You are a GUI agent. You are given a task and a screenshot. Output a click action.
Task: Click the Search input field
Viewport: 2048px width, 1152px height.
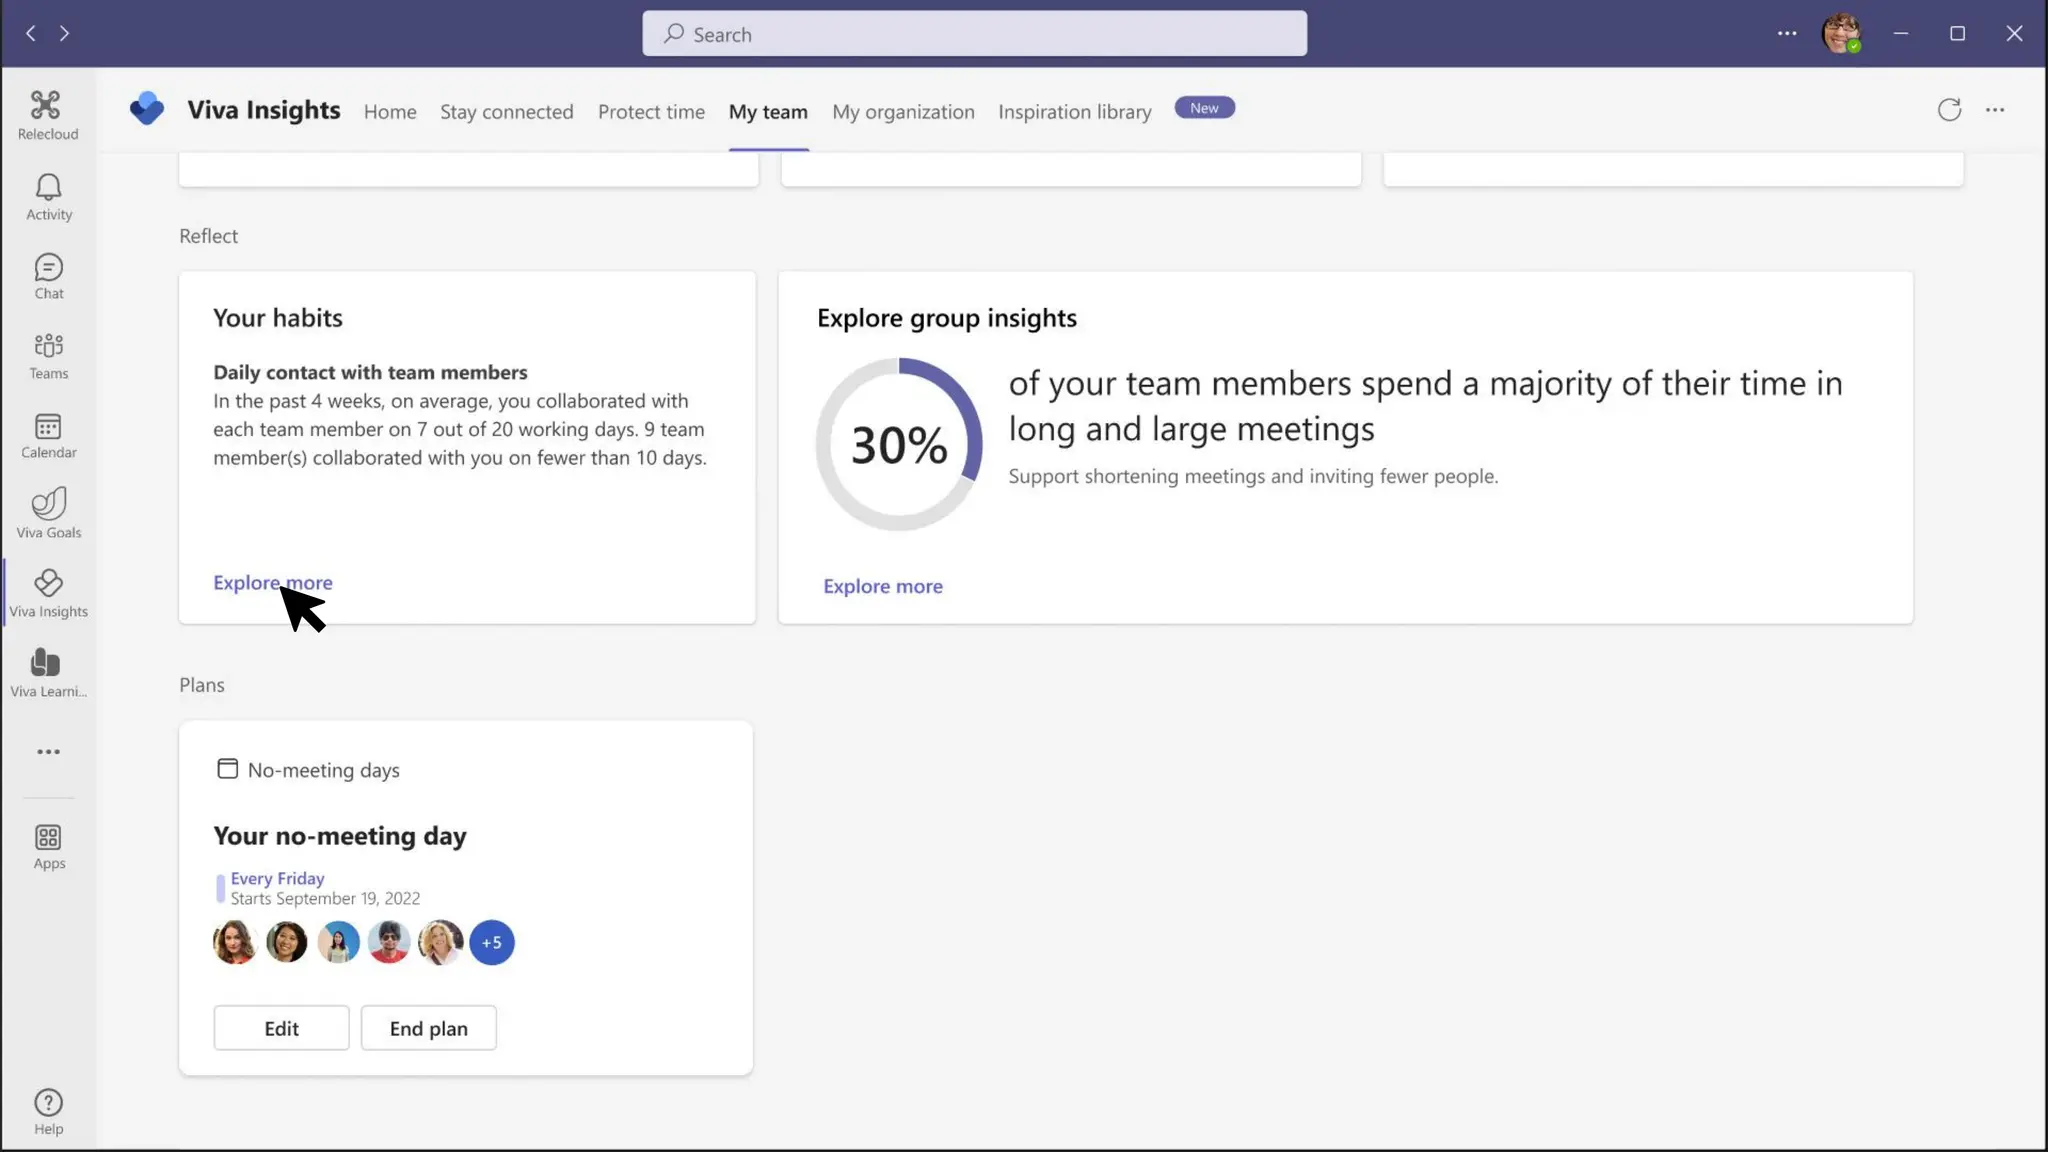click(974, 34)
